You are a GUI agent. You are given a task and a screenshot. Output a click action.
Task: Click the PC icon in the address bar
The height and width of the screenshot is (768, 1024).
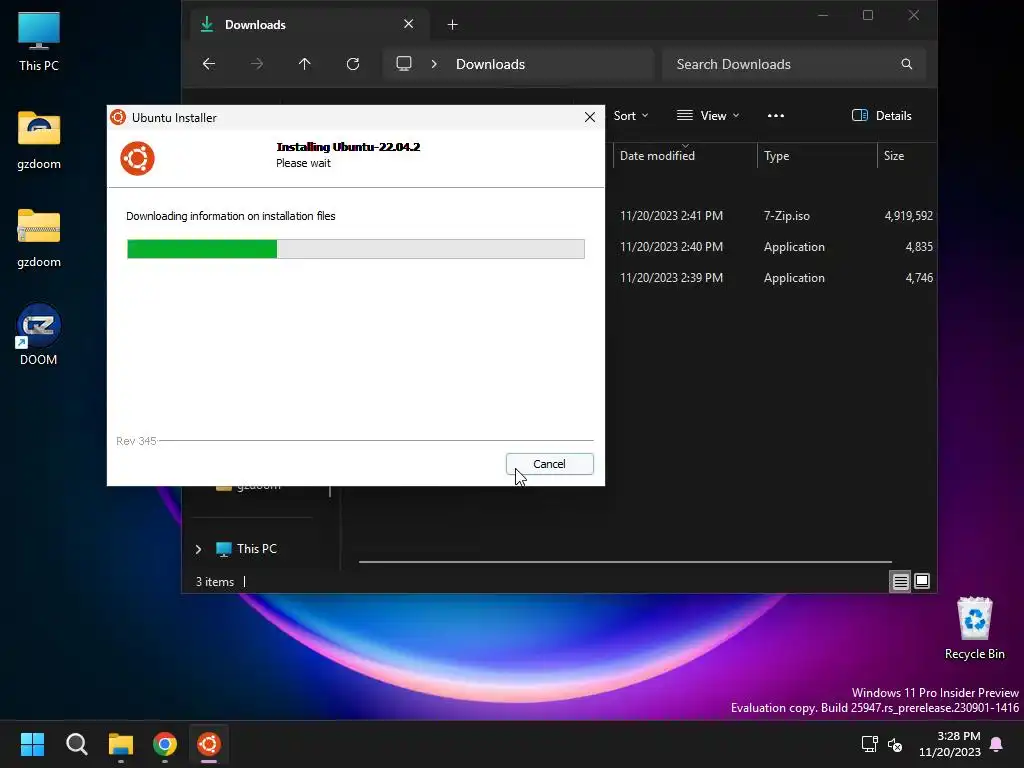click(404, 64)
